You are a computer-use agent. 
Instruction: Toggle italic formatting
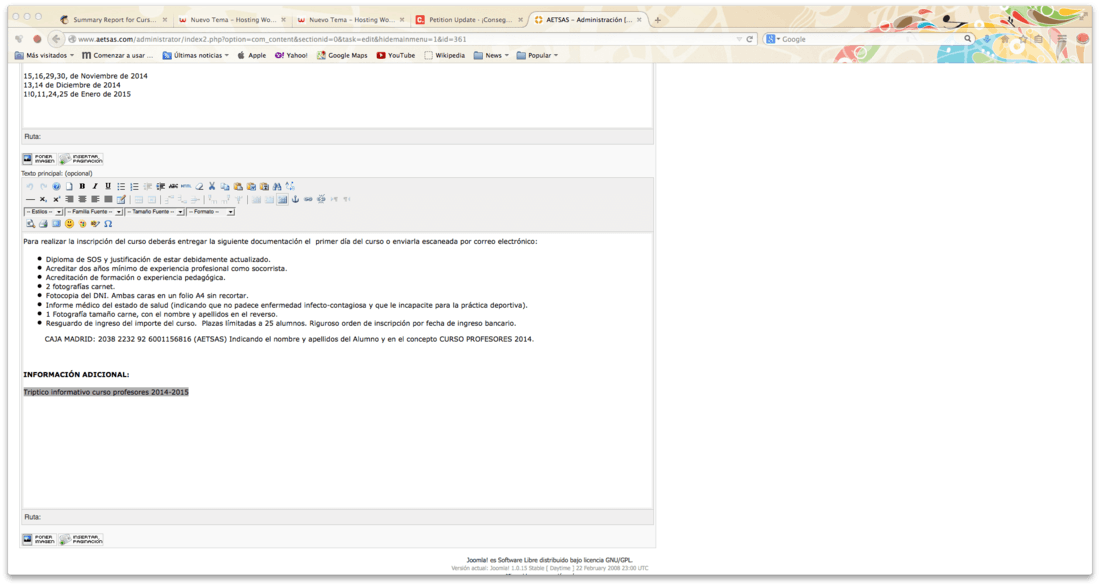[x=95, y=187]
